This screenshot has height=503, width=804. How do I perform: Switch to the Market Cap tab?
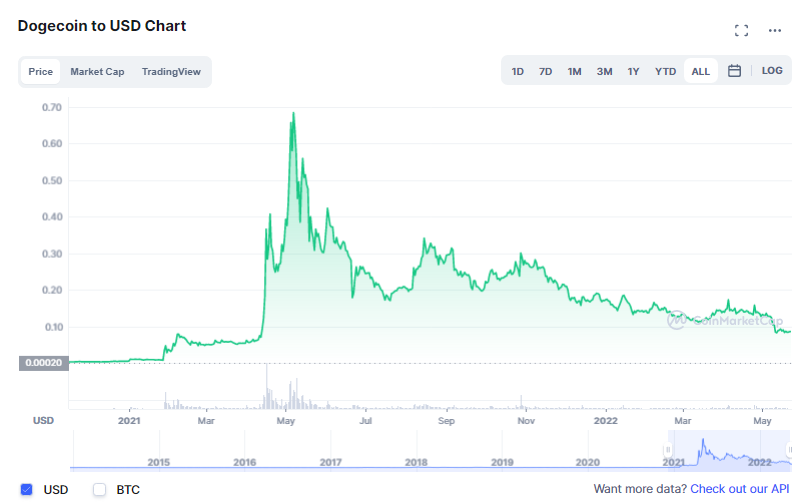click(x=97, y=72)
